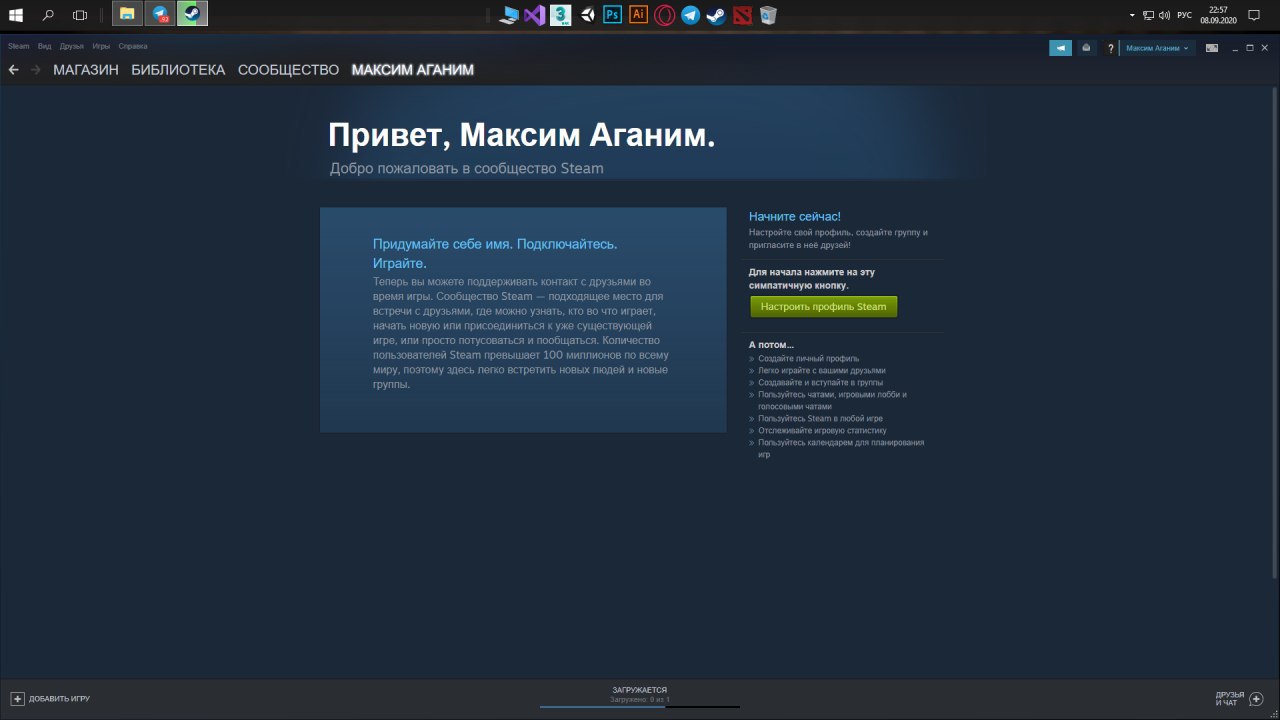The height and width of the screenshot is (720, 1280).
Task: Open the ЗАГРУЖАЕТСЯ downloads status
Action: (640, 690)
